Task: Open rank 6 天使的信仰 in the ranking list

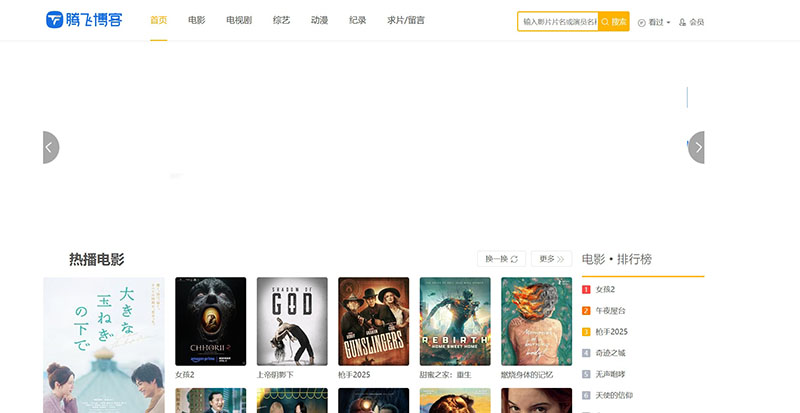Action: click(x=614, y=395)
